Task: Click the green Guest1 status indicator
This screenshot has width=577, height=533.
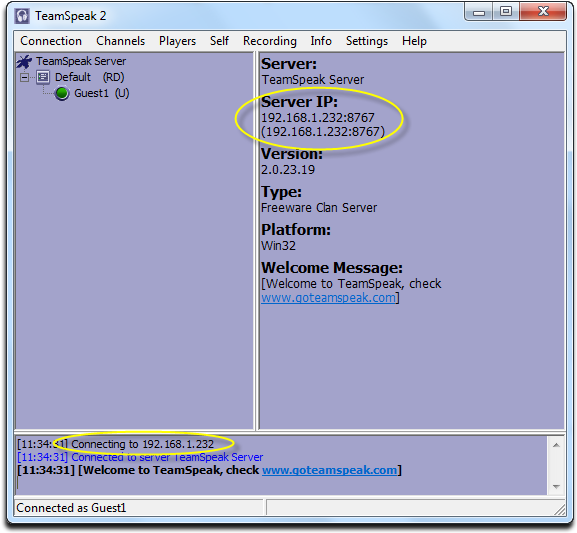Action: pos(62,93)
